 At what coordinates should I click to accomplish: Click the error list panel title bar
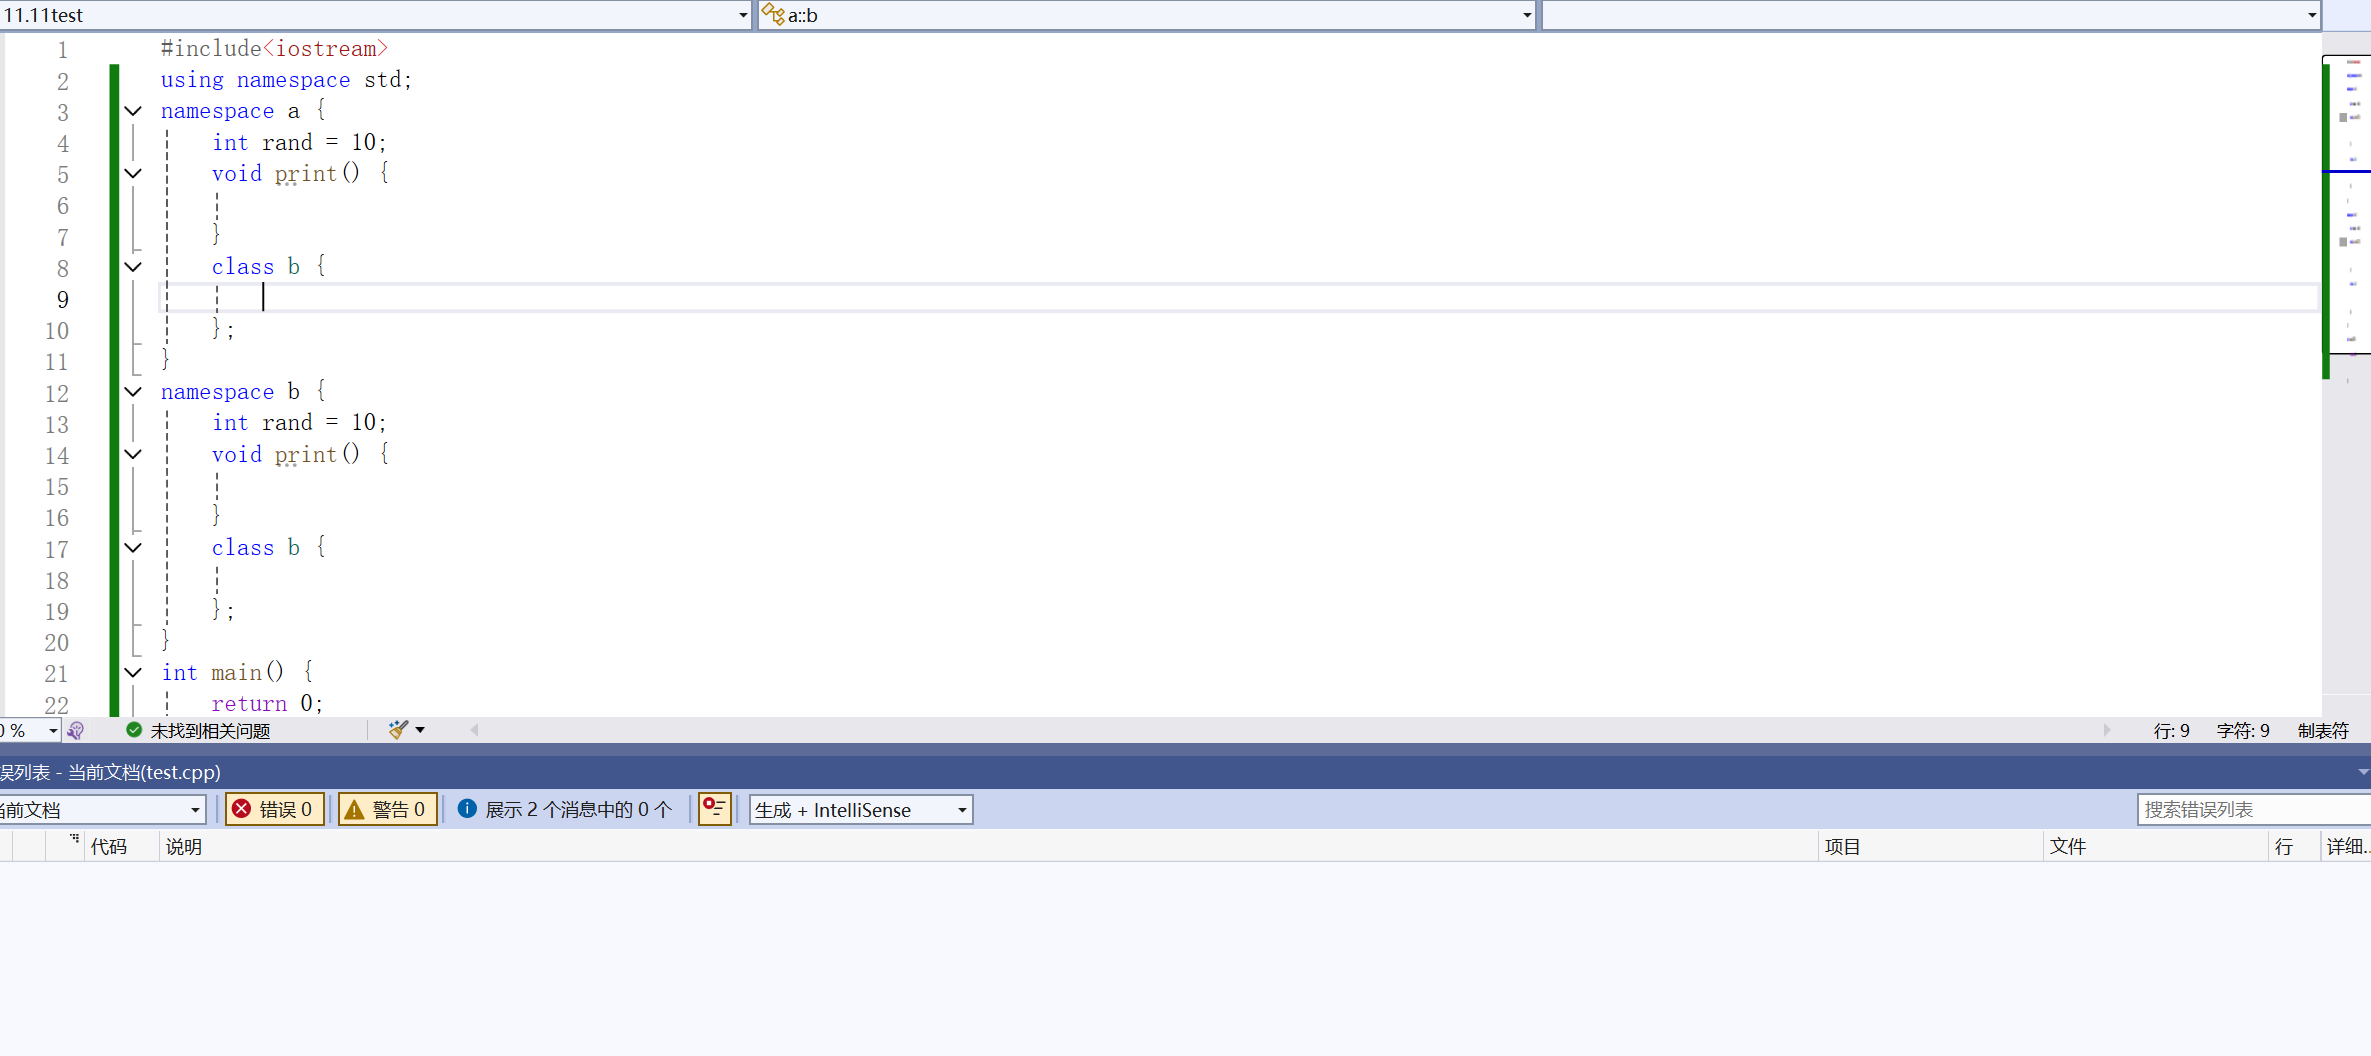[x=1185, y=772]
